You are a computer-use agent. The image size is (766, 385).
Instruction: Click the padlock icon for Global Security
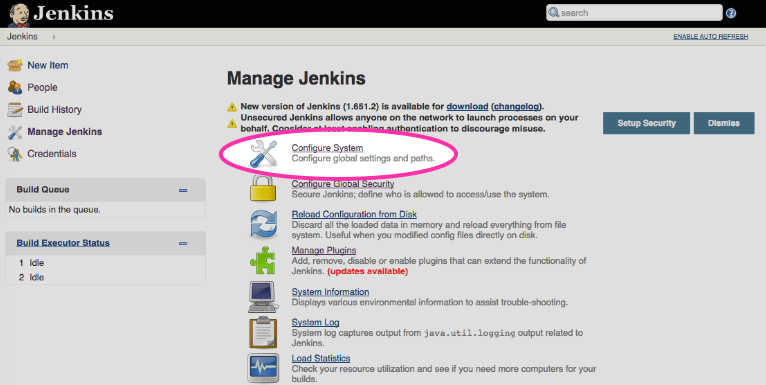(263, 188)
